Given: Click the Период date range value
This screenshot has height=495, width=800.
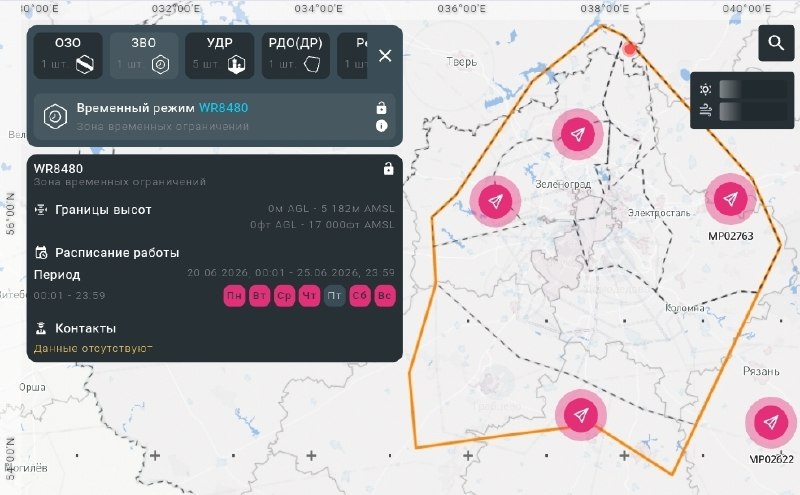Looking at the screenshot, I should [291, 273].
